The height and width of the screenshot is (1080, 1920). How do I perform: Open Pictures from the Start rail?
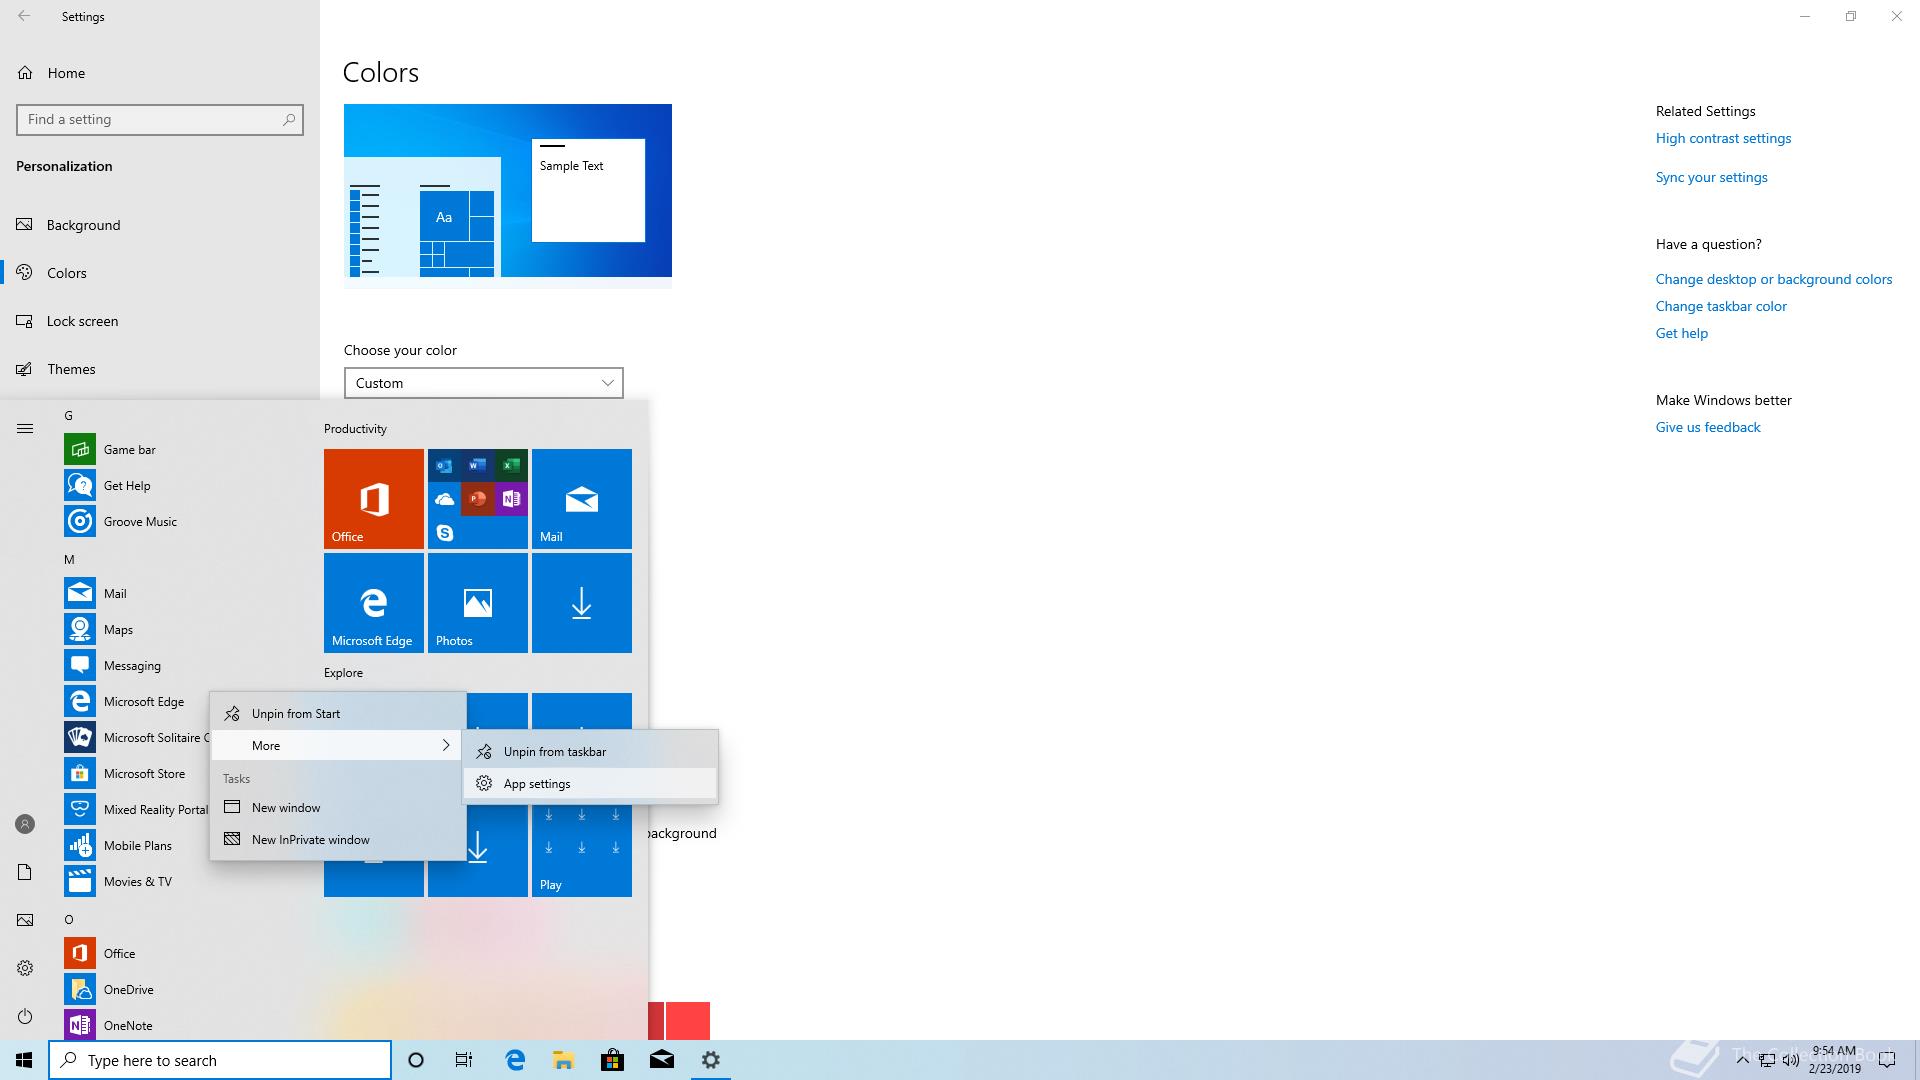coord(25,920)
